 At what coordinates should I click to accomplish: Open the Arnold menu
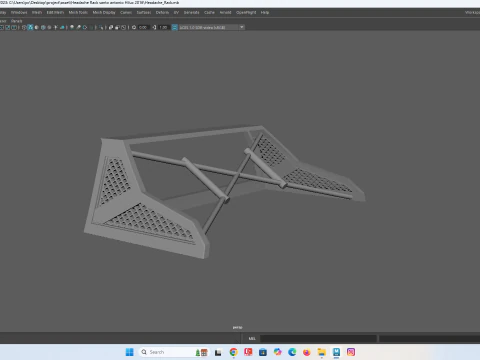(225, 12)
